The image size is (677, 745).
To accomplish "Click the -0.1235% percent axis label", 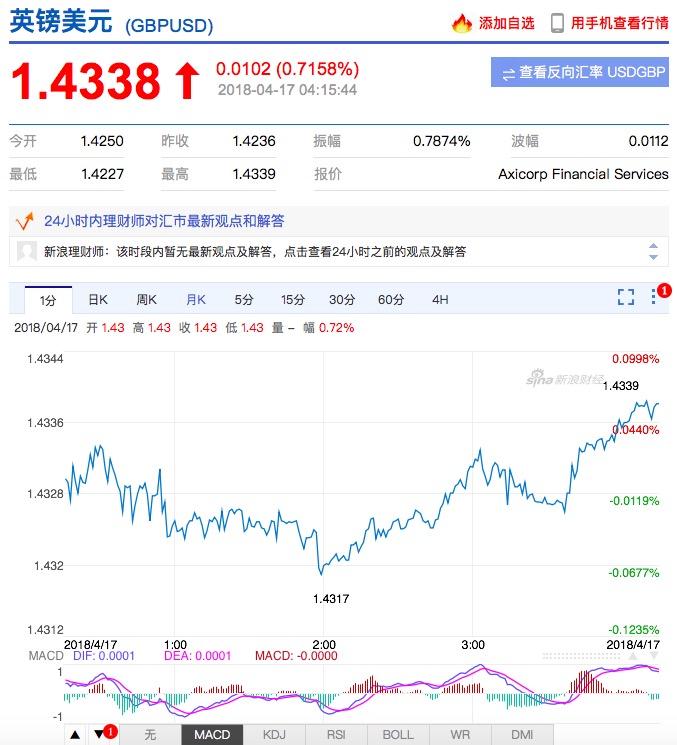I will 634,630.
